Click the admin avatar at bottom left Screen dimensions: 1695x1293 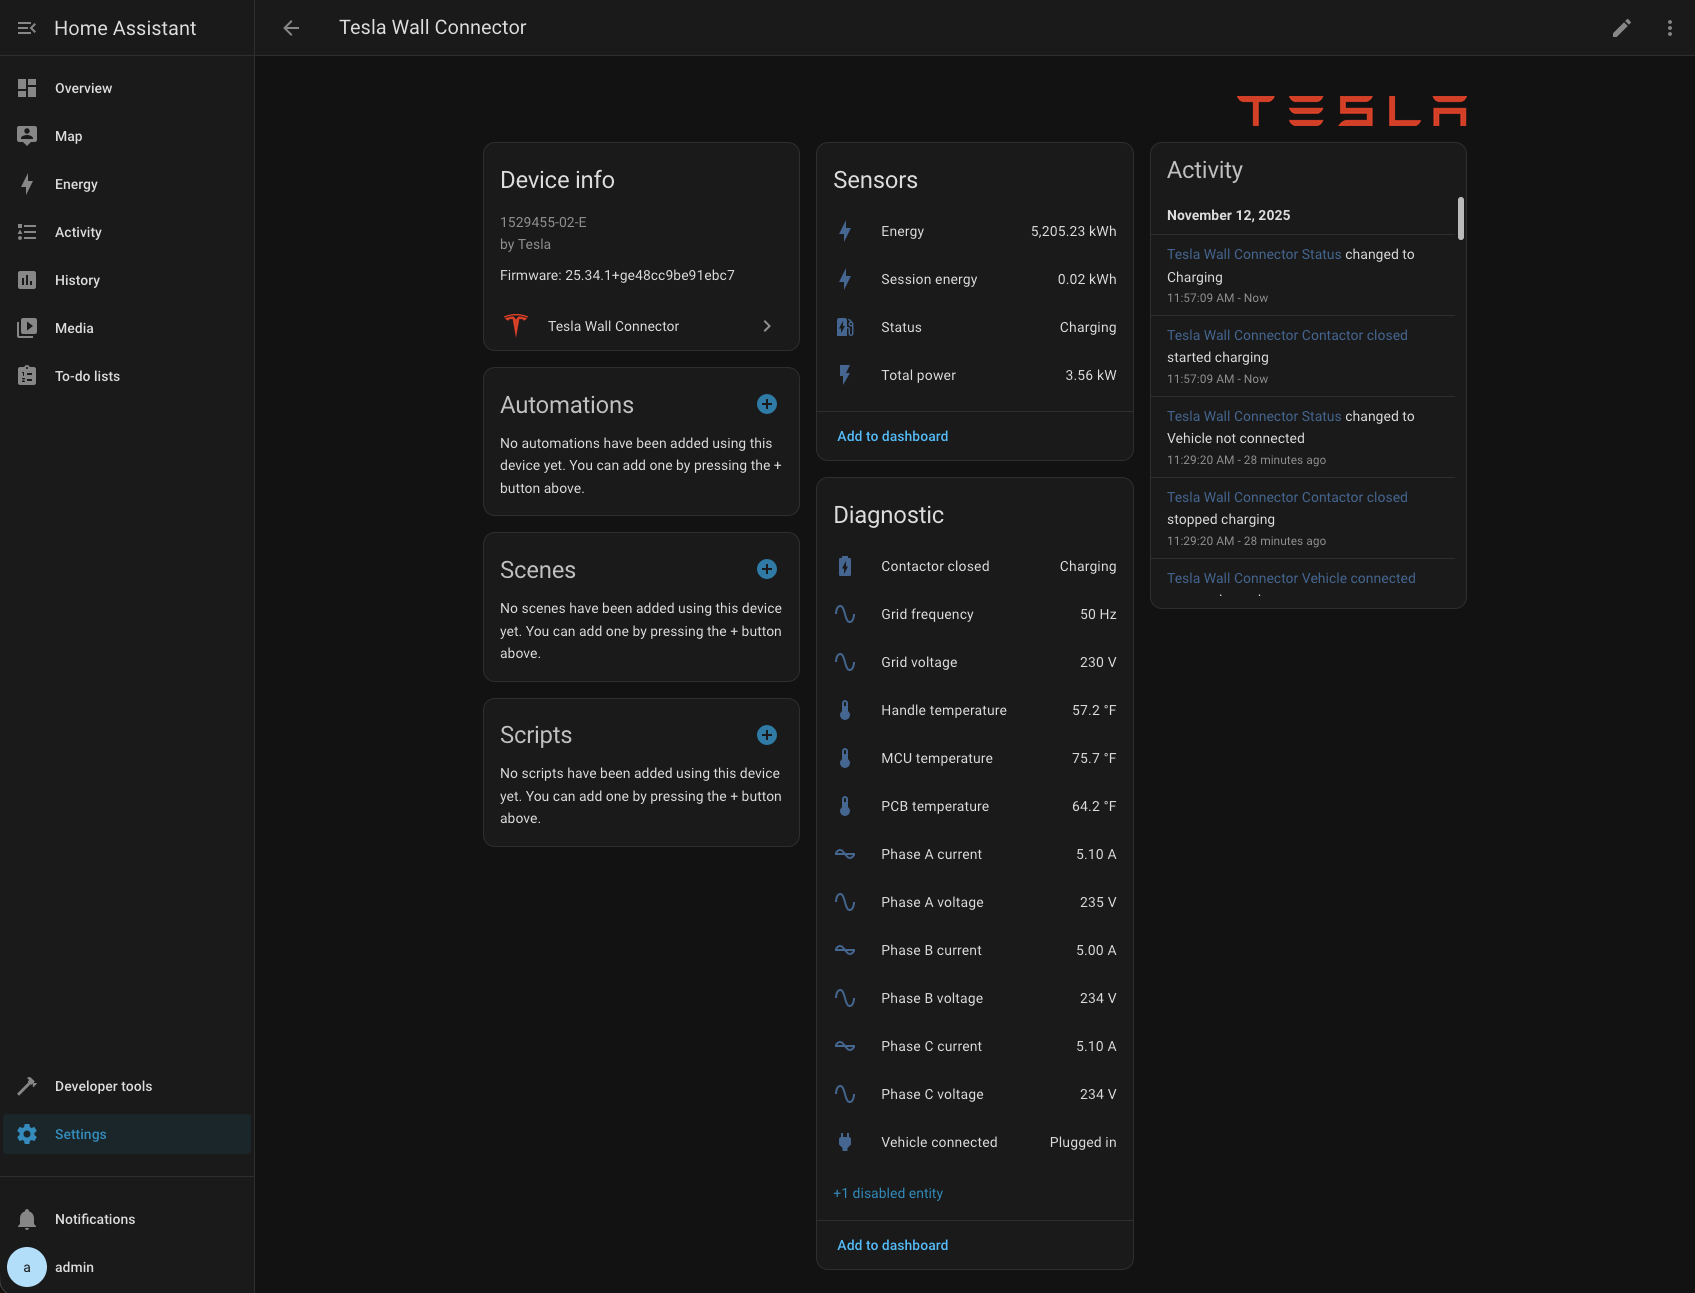tap(27, 1266)
